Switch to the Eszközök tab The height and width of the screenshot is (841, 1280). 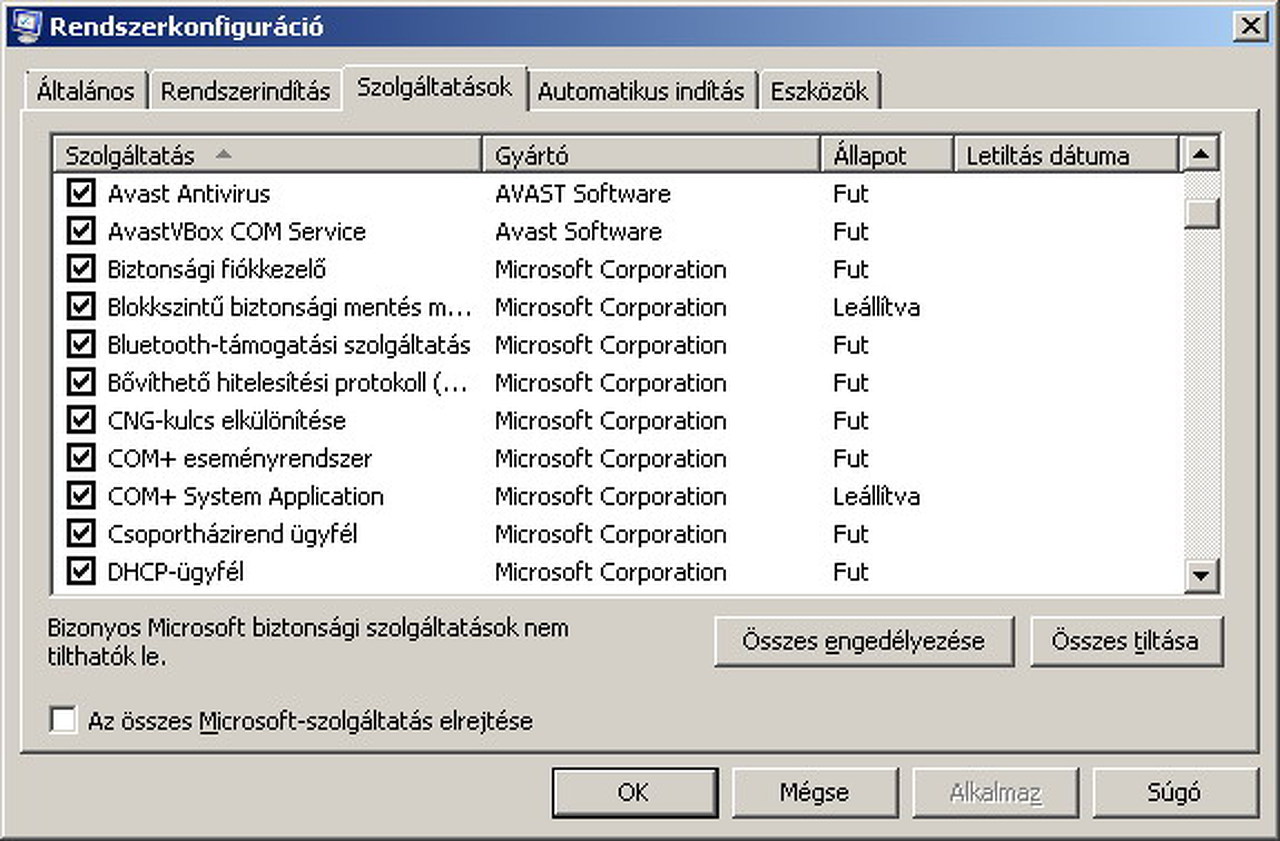tap(819, 91)
